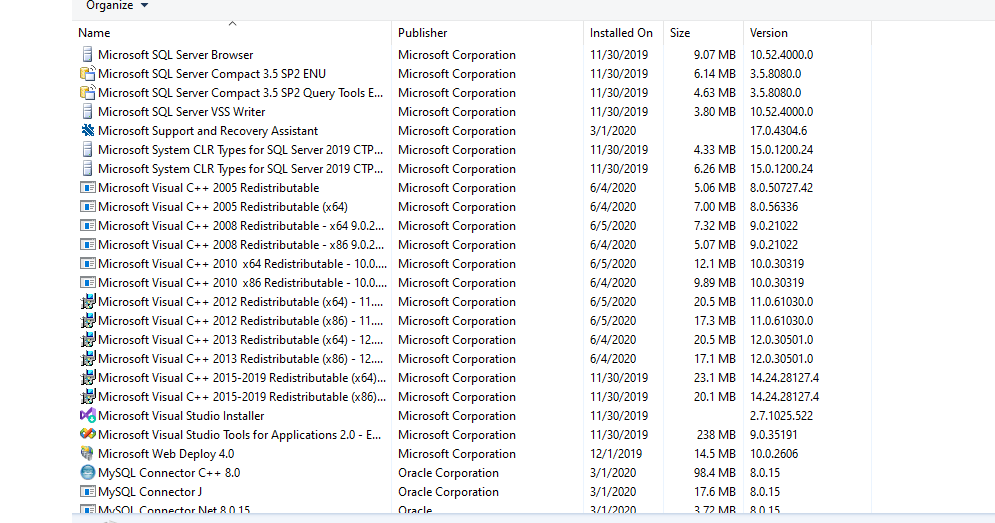995x523 pixels.
Task: Sort by the Name column header
Action: point(94,33)
